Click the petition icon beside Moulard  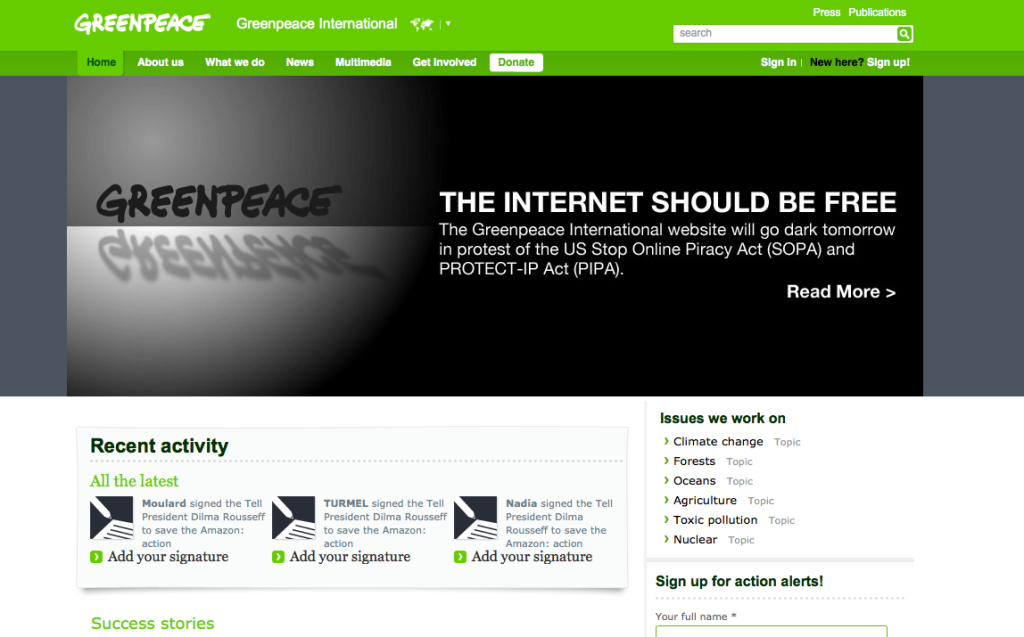click(x=112, y=518)
